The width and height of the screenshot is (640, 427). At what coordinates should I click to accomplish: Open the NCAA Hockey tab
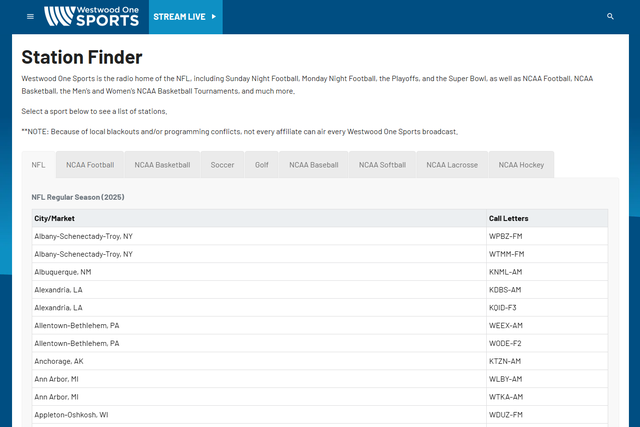pos(521,165)
